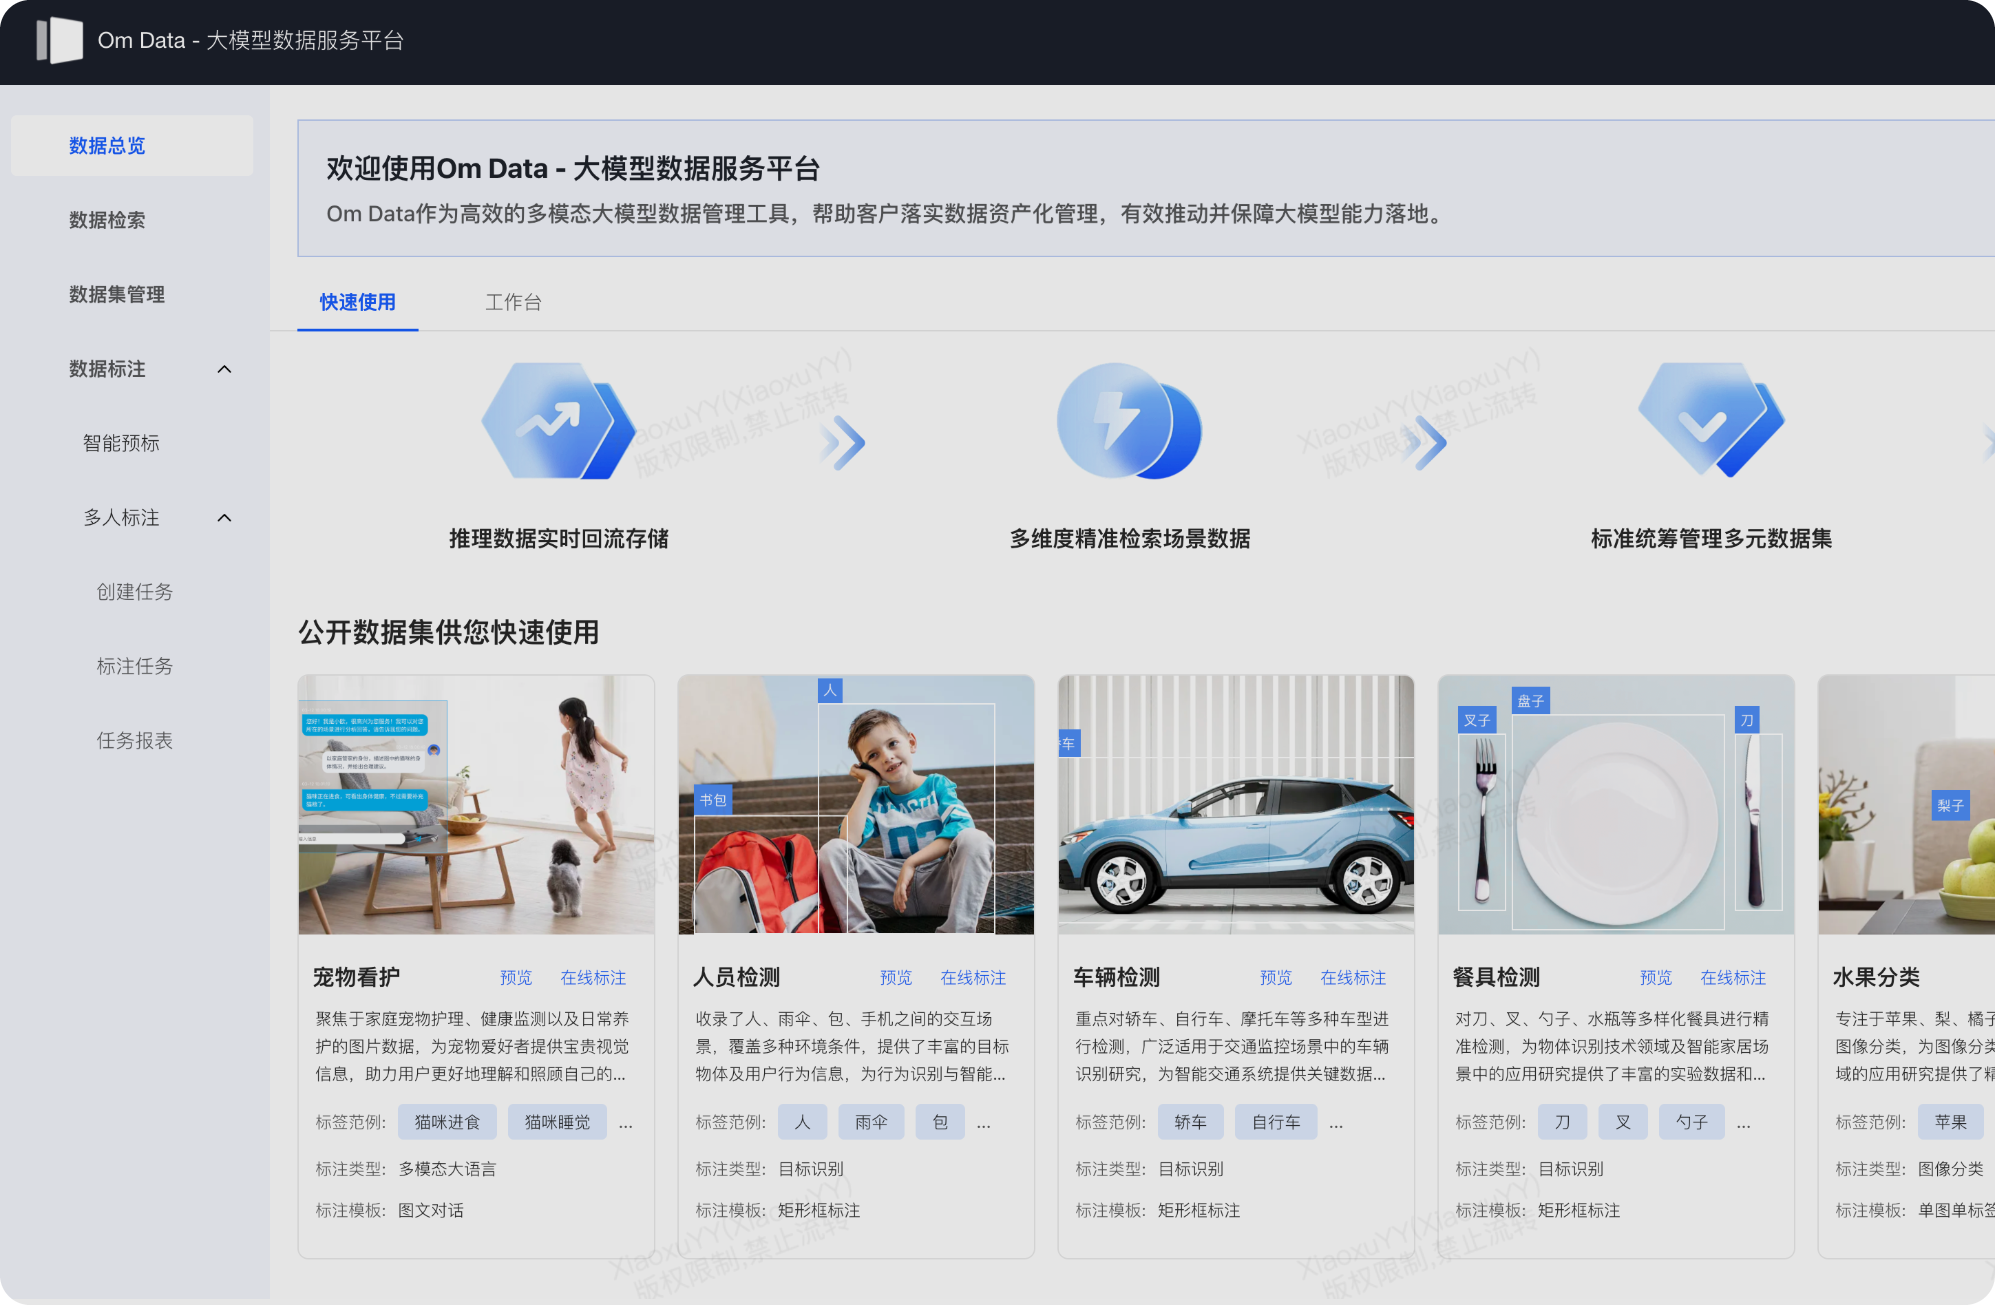Click the 餐具检测 plate thumbnail image
The width and height of the screenshot is (1995, 1305).
click(1616, 805)
